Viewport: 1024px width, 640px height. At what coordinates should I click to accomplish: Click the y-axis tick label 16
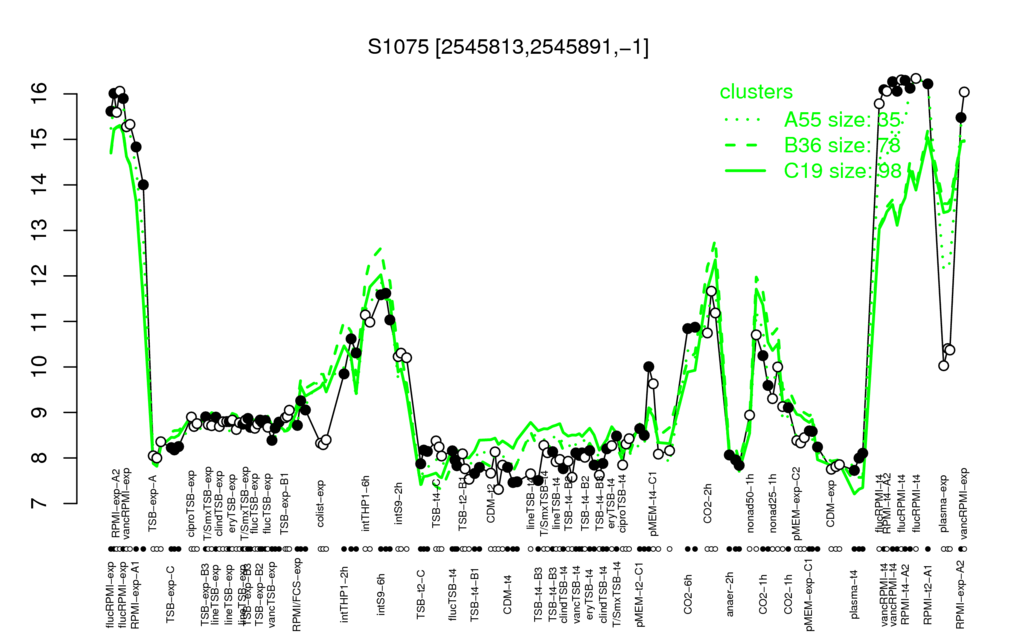(39, 94)
